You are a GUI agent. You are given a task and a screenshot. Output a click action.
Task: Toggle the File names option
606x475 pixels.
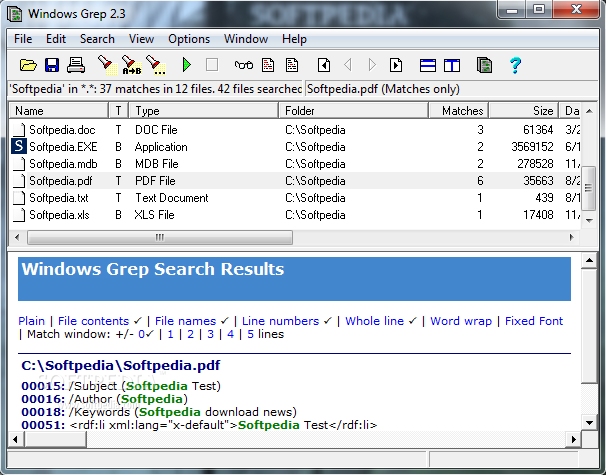pyautogui.click(x=185, y=321)
